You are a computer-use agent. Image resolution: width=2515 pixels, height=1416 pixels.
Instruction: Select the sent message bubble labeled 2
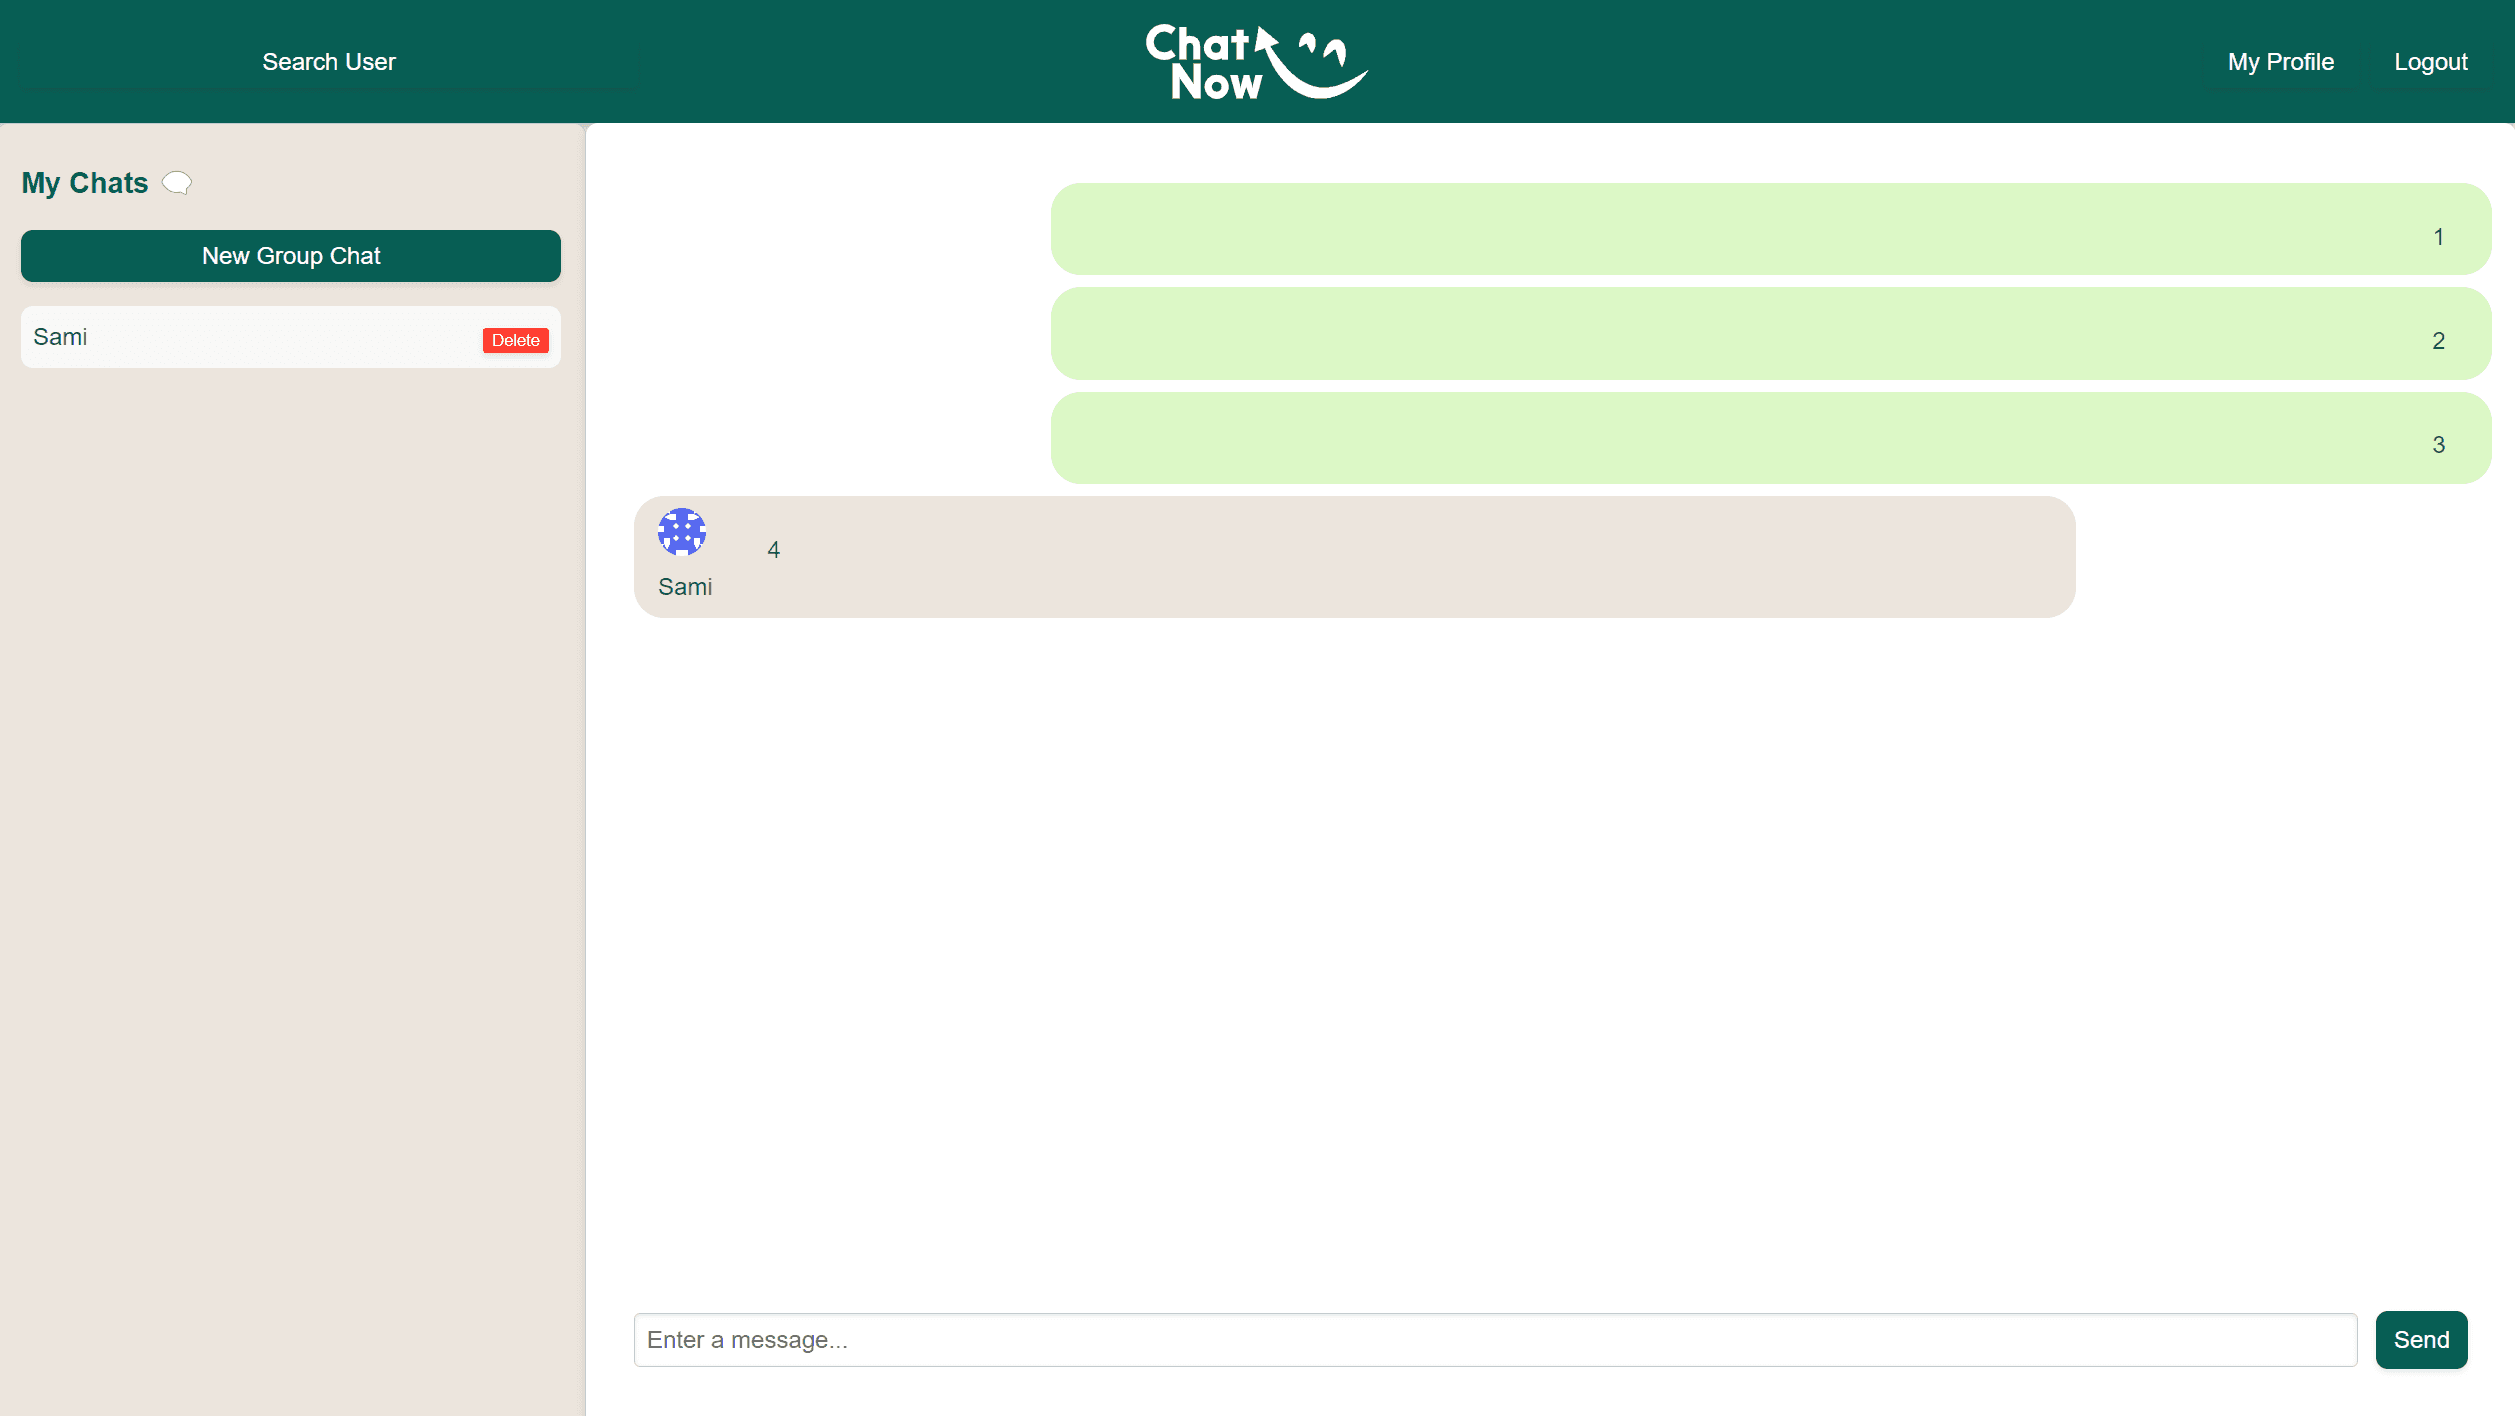(x=1771, y=333)
